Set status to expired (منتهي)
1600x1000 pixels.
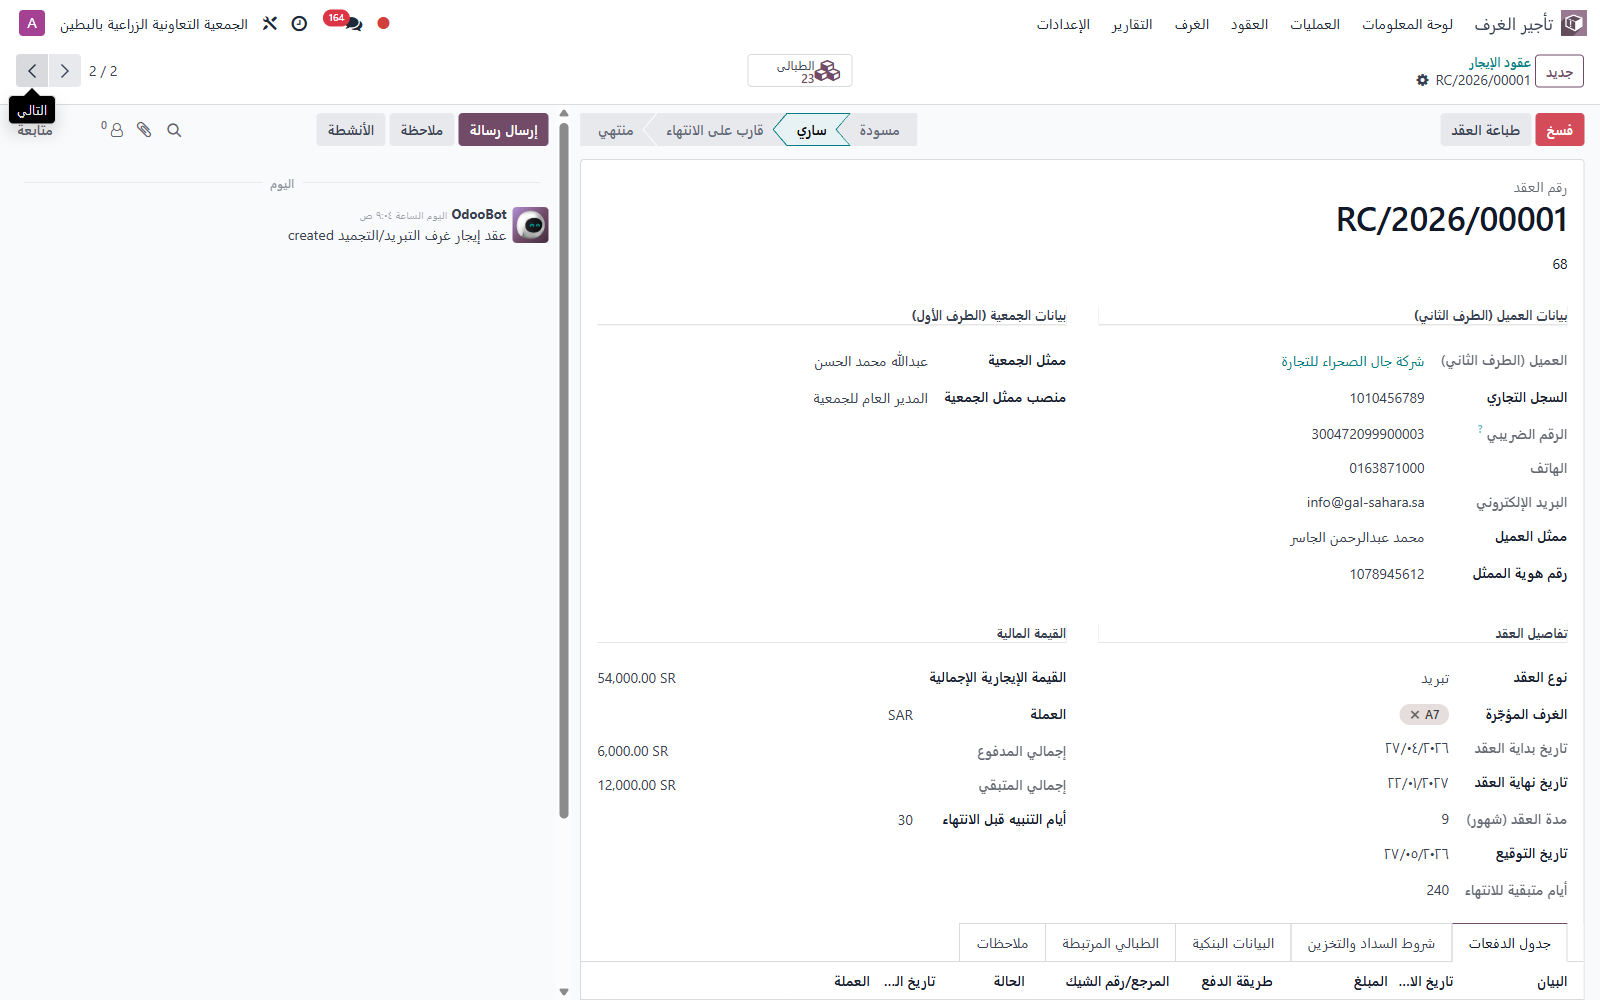[615, 130]
